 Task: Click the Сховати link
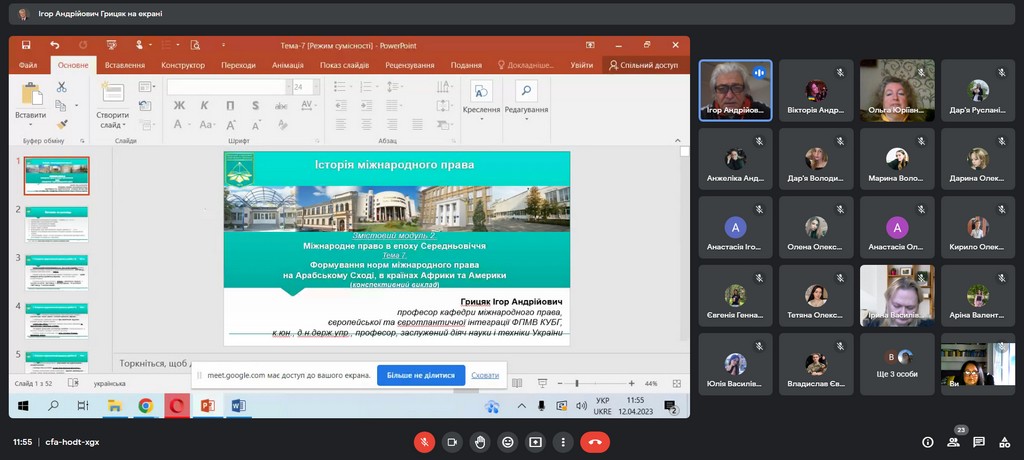point(485,376)
